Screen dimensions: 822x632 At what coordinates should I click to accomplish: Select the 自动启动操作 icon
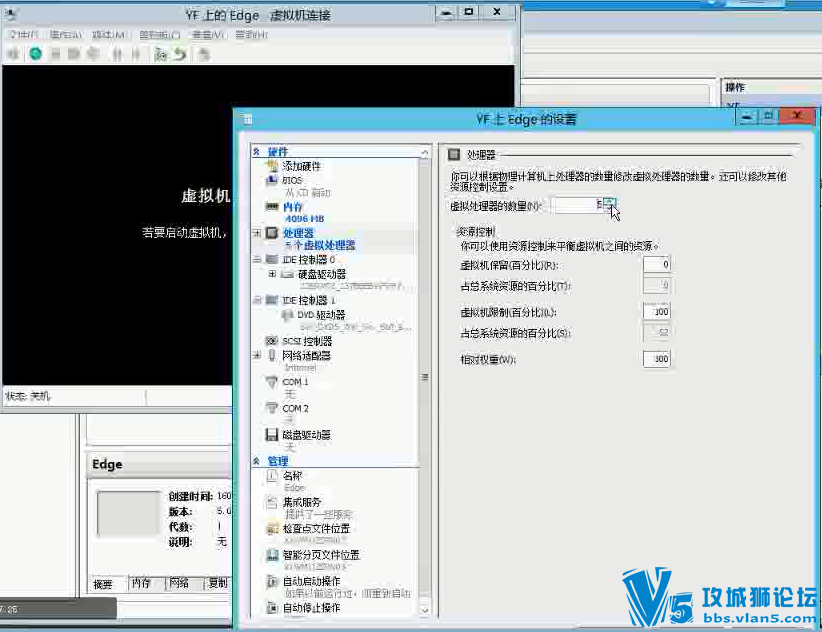272,581
